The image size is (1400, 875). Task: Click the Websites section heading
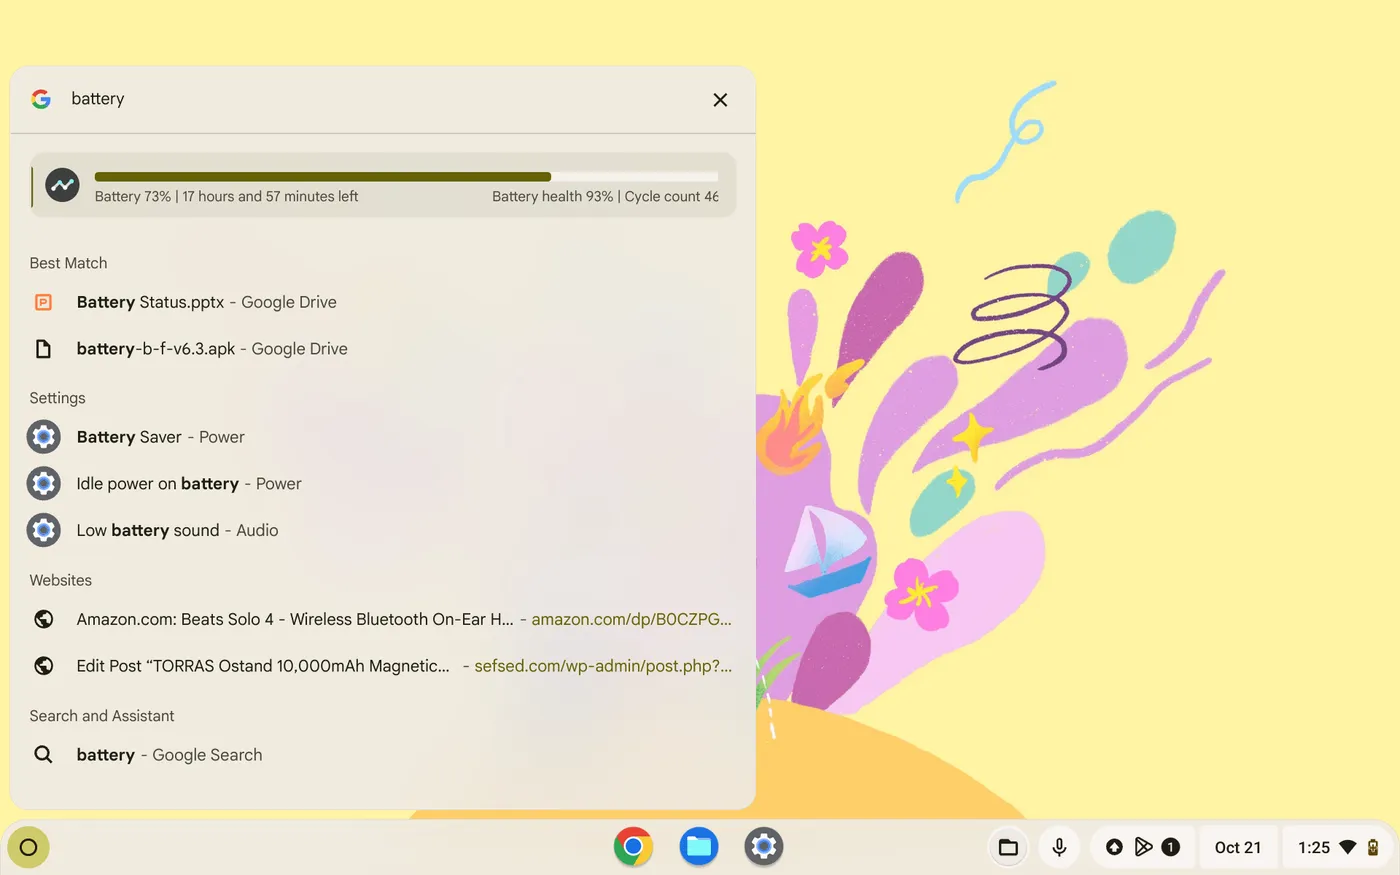click(x=60, y=580)
